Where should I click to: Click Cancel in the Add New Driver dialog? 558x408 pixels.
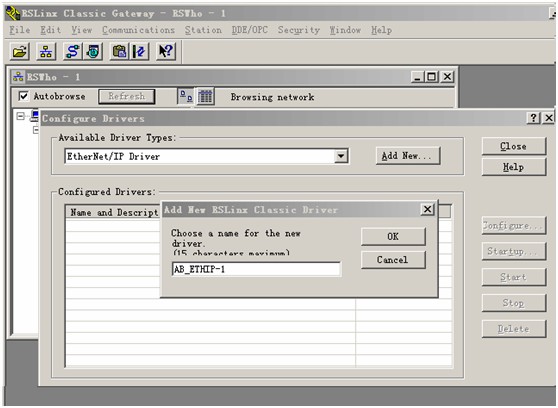(x=393, y=260)
